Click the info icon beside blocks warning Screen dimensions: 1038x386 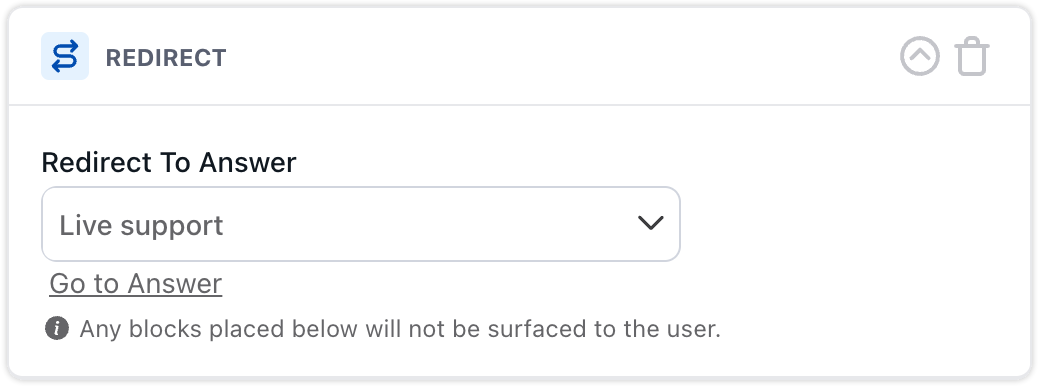click(x=57, y=328)
